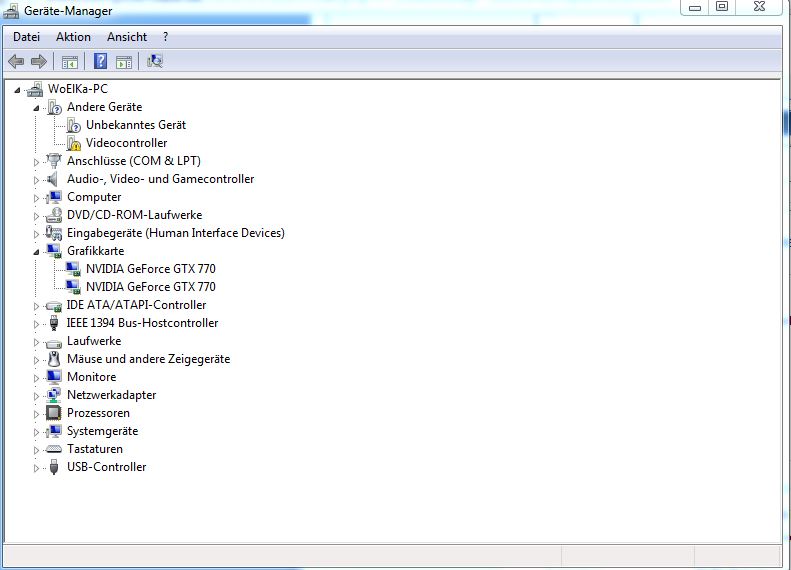Viewport: 791px width, 570px height.
Task: Click the Netzwerkadapter network icon
Action: pyautogui.click(x=53, y=395)
